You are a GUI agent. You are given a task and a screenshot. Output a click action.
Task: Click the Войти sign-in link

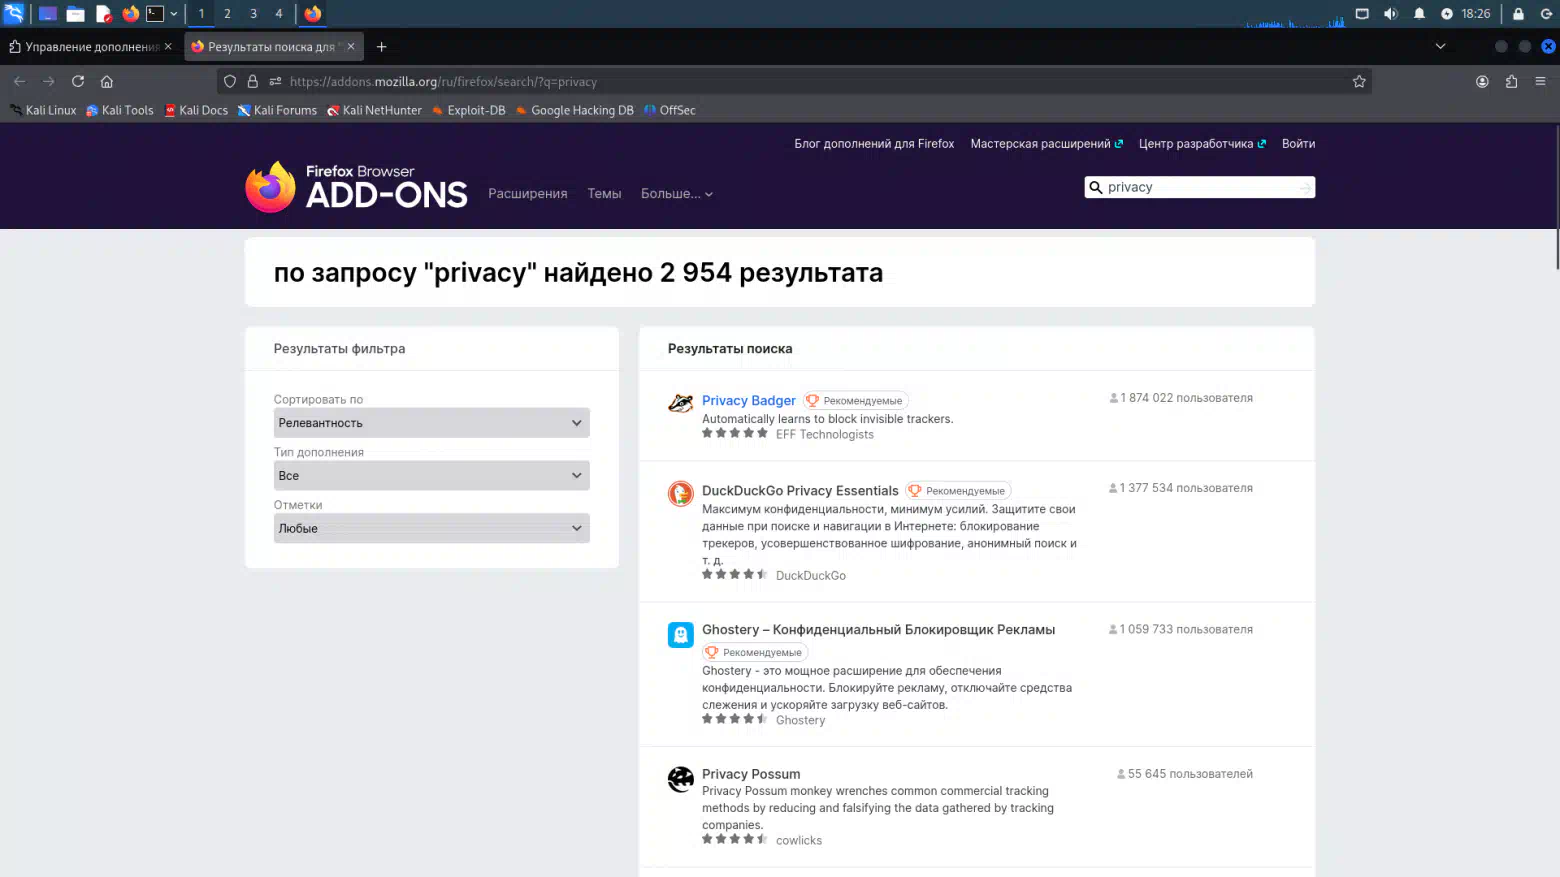click(x=1298, y=144)
